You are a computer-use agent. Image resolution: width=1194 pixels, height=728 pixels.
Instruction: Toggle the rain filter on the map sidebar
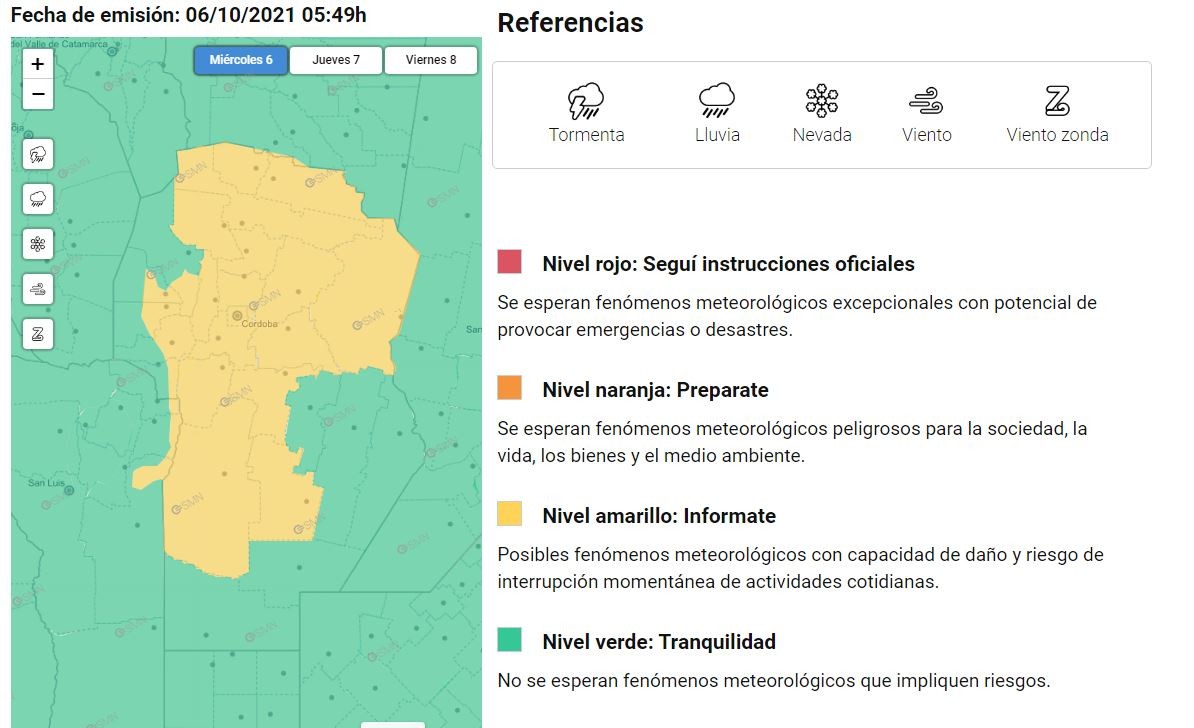37,198
